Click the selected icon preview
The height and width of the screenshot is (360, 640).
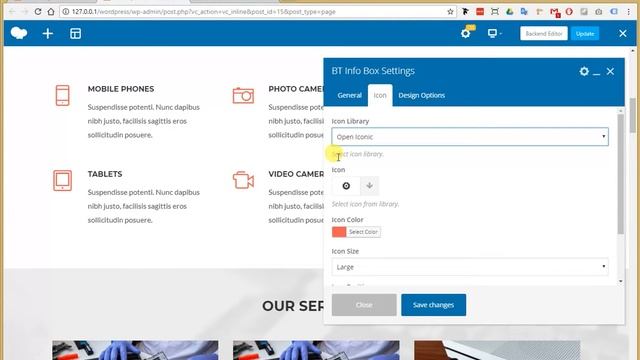click(x=346, y=186)
